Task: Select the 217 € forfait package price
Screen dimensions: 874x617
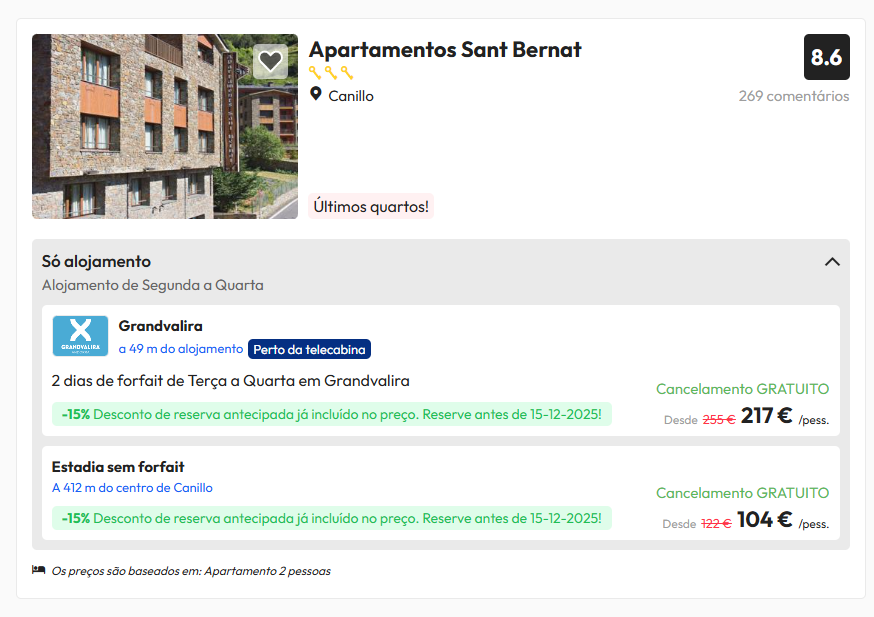Action: point(766,416)
